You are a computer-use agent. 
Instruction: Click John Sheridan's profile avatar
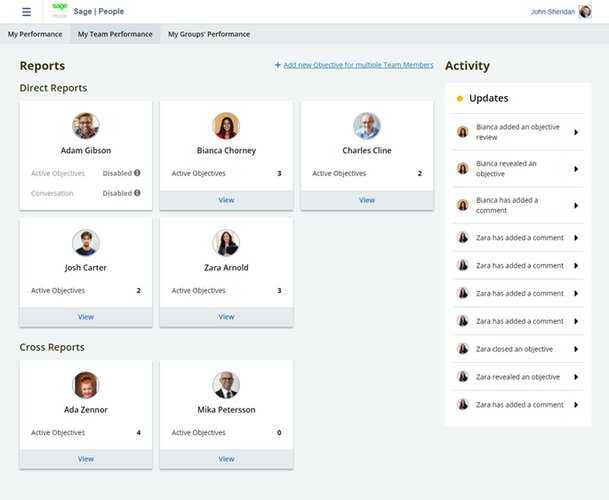(585, 12)
